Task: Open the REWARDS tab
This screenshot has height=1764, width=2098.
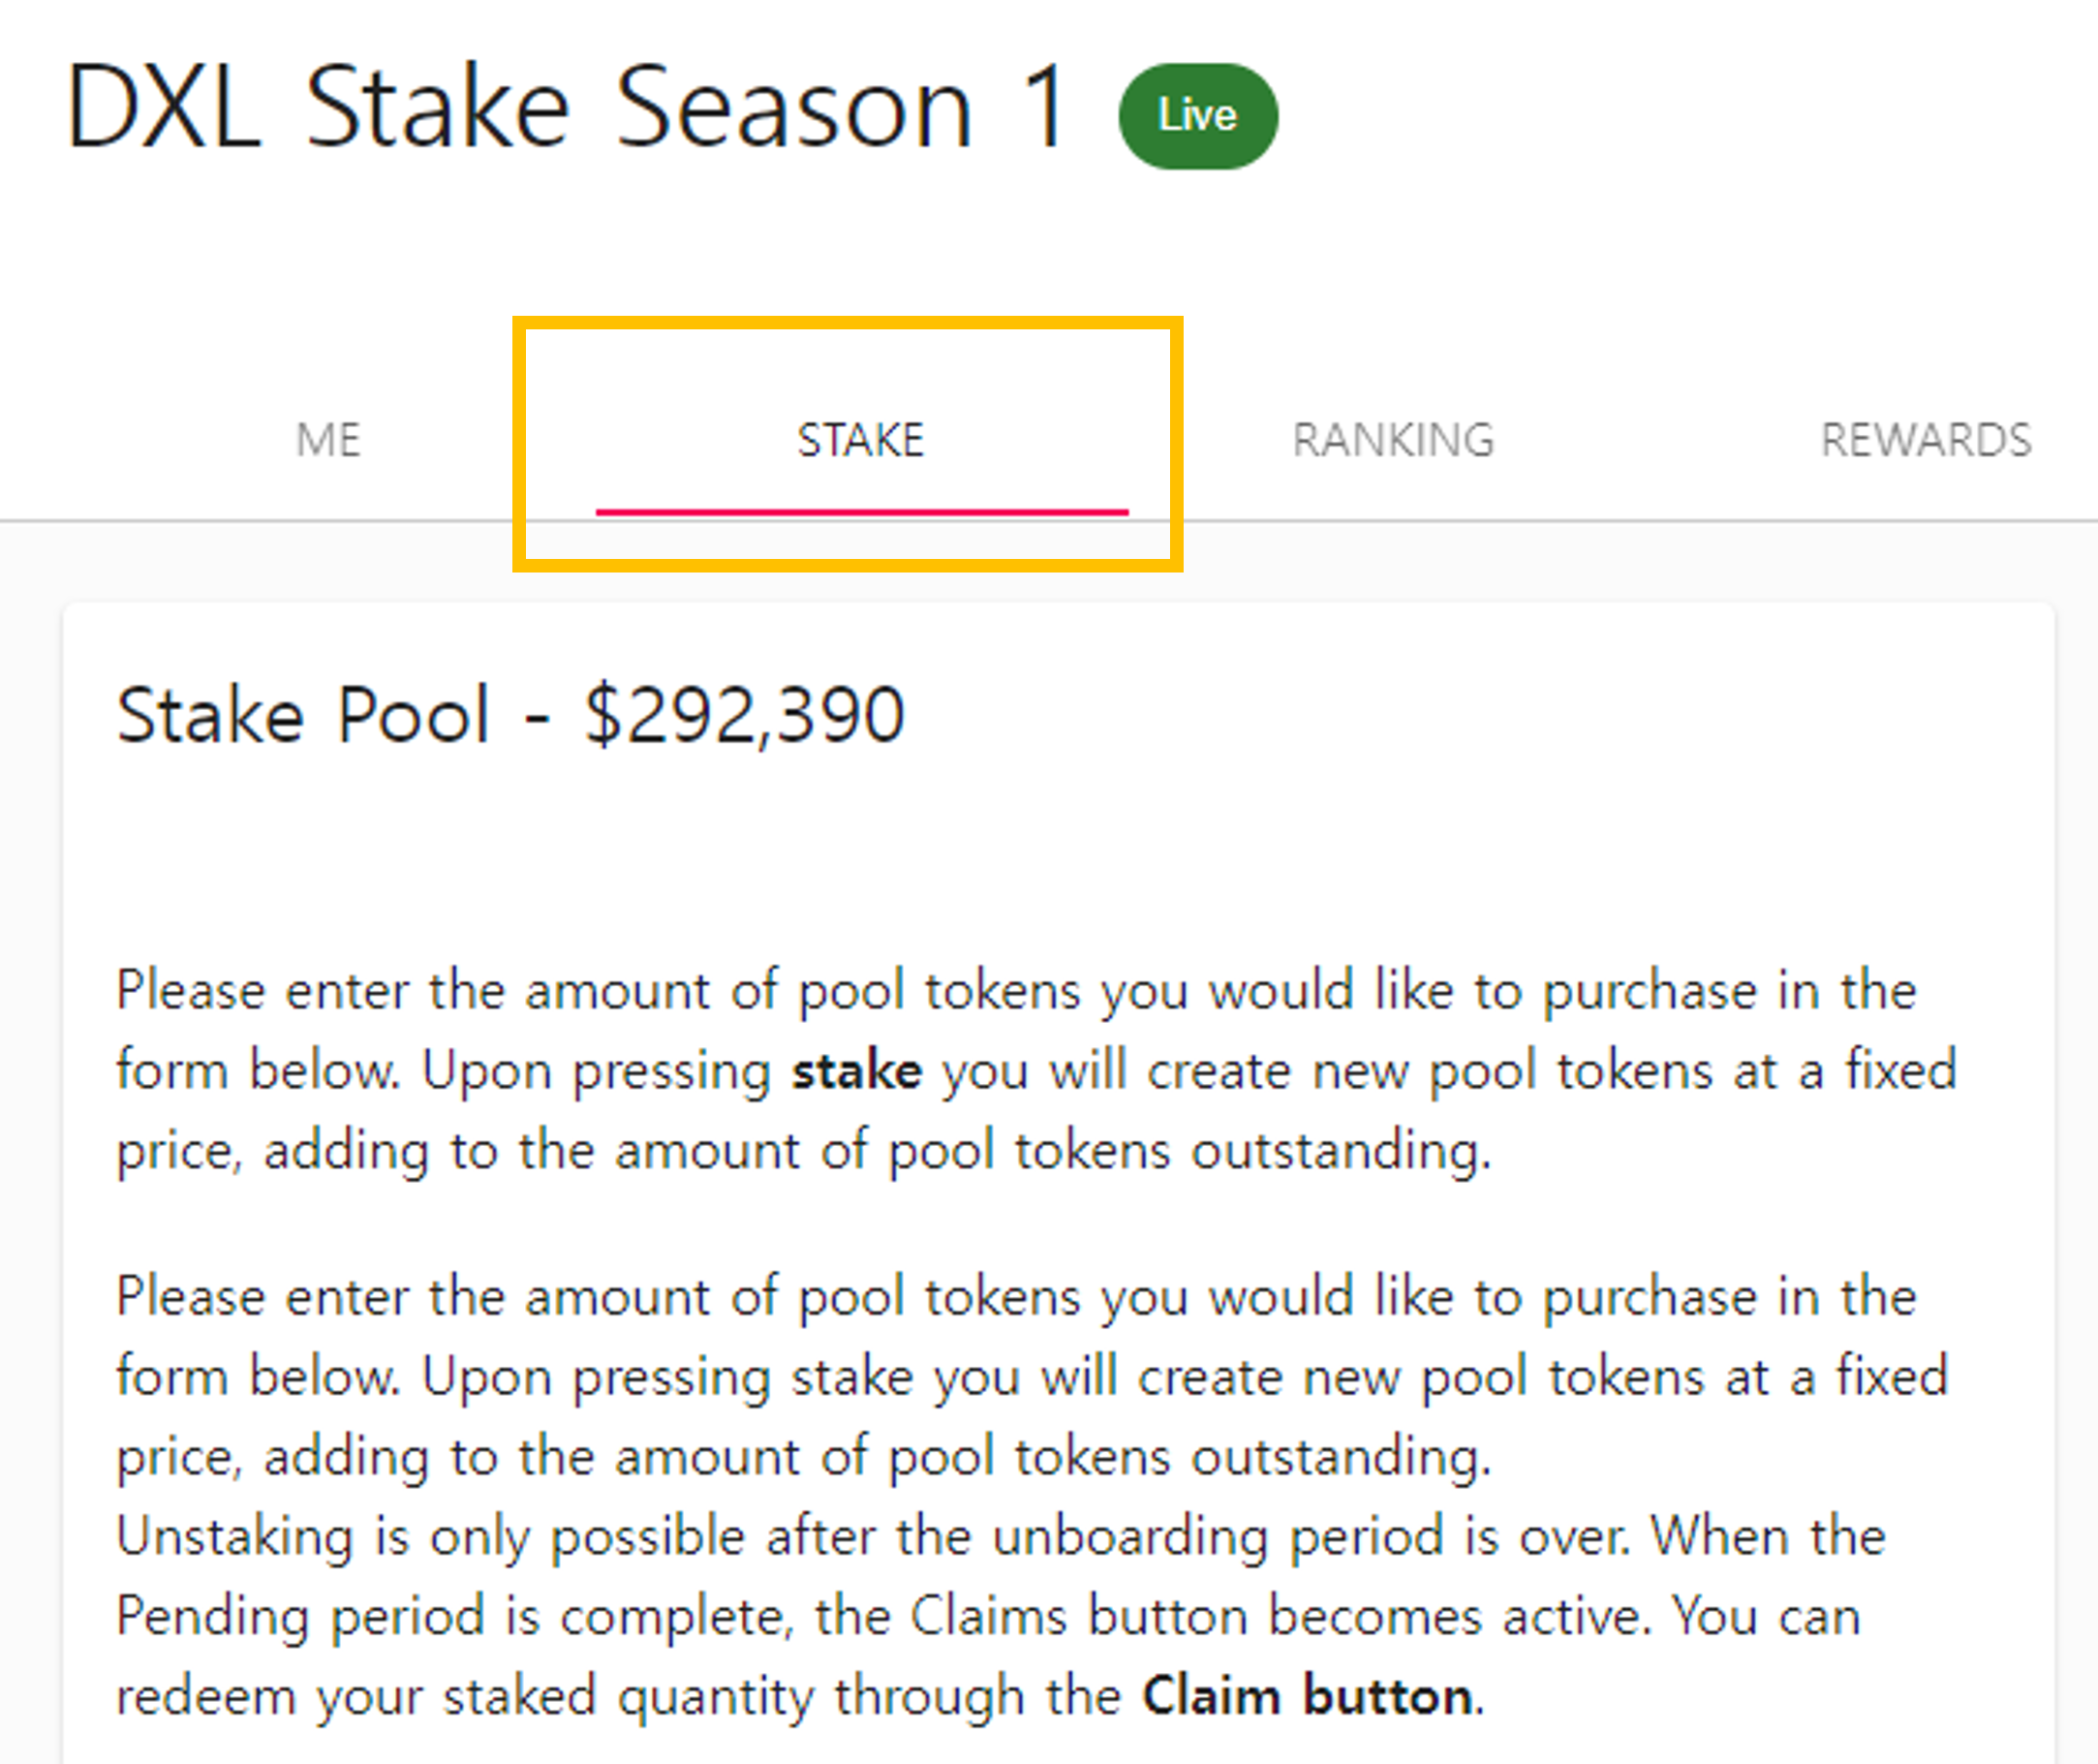Action: click(x=1925, y=440)
